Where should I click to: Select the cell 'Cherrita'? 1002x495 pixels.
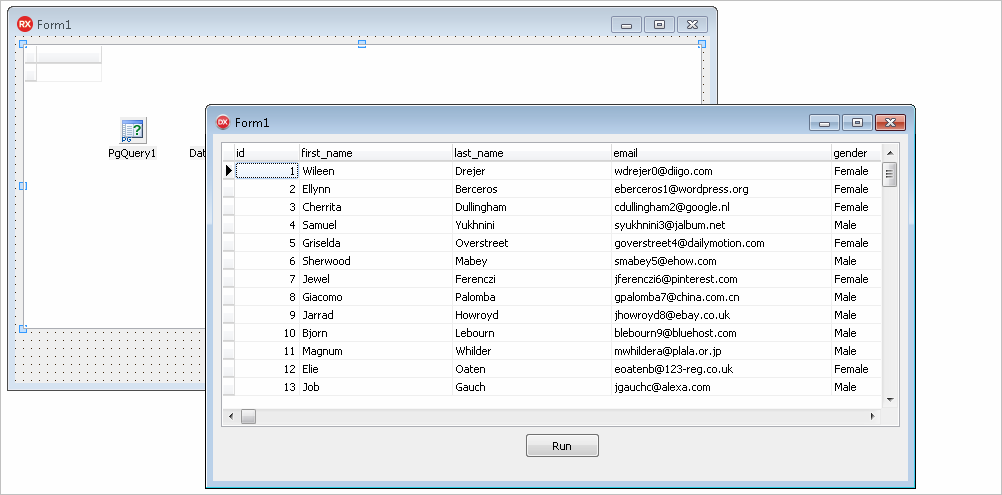point(376,207)
